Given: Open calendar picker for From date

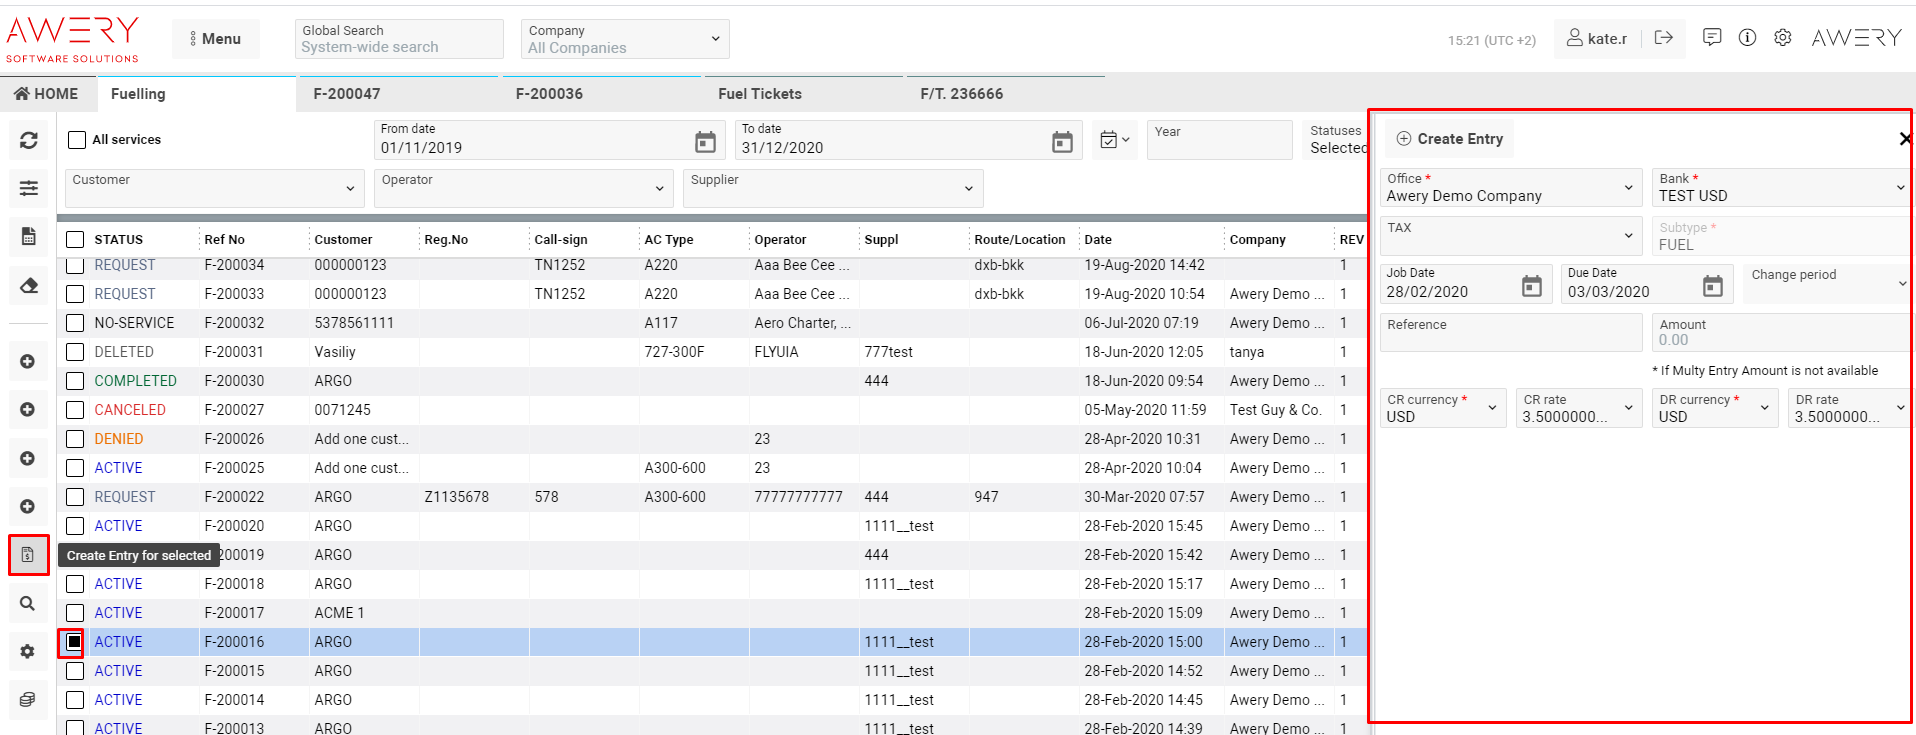Looking at the screenshot, I should coord(705,143).
